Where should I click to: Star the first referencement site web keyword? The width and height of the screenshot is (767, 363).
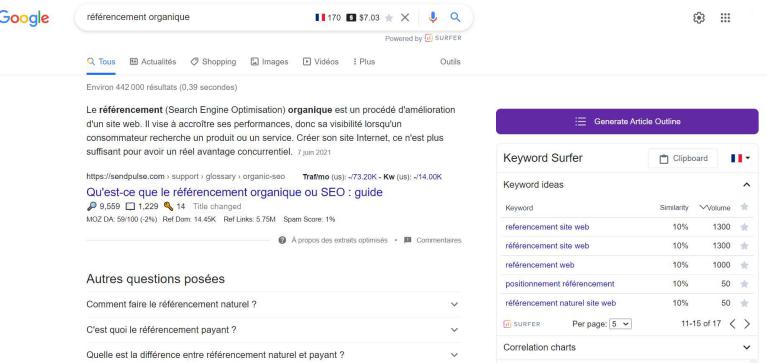coord(744,227)
